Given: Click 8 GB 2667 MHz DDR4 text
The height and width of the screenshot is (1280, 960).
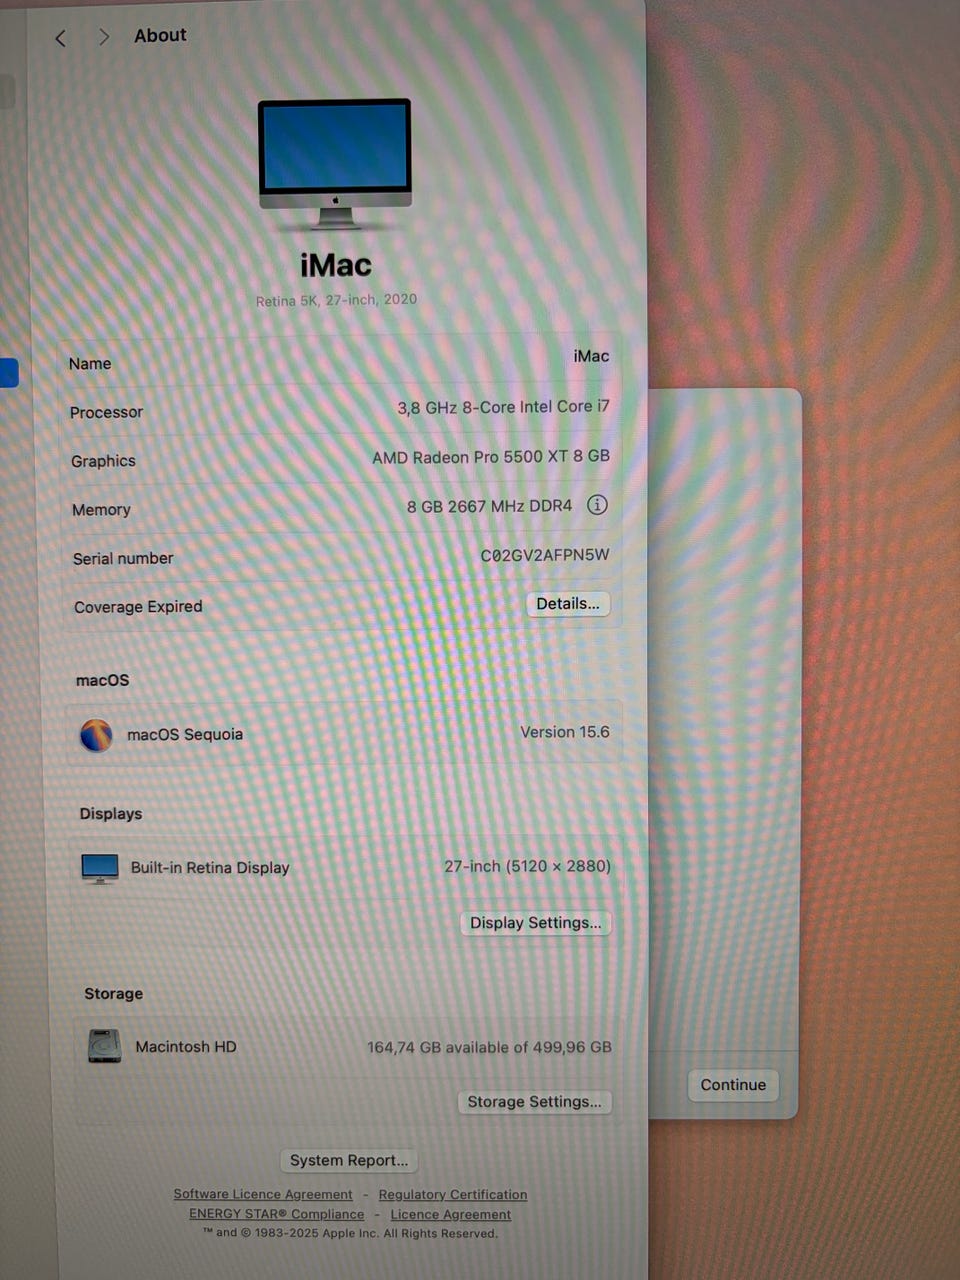Looking at the screenshot, I should (489, 507).
